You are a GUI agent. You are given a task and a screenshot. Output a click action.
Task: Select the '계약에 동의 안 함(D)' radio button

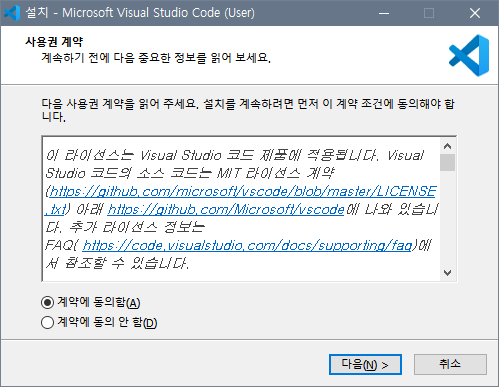(47, 322)
